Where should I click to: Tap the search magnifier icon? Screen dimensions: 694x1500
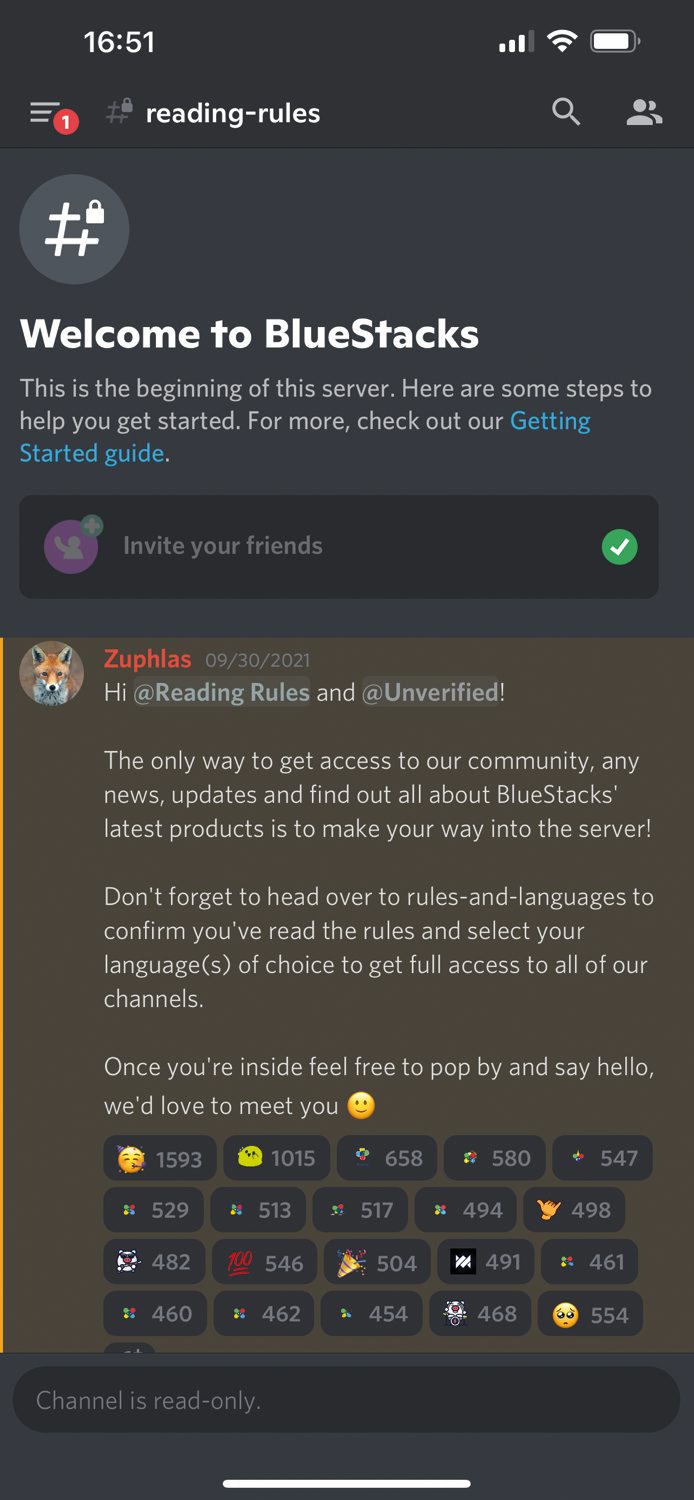coord(566,112)
